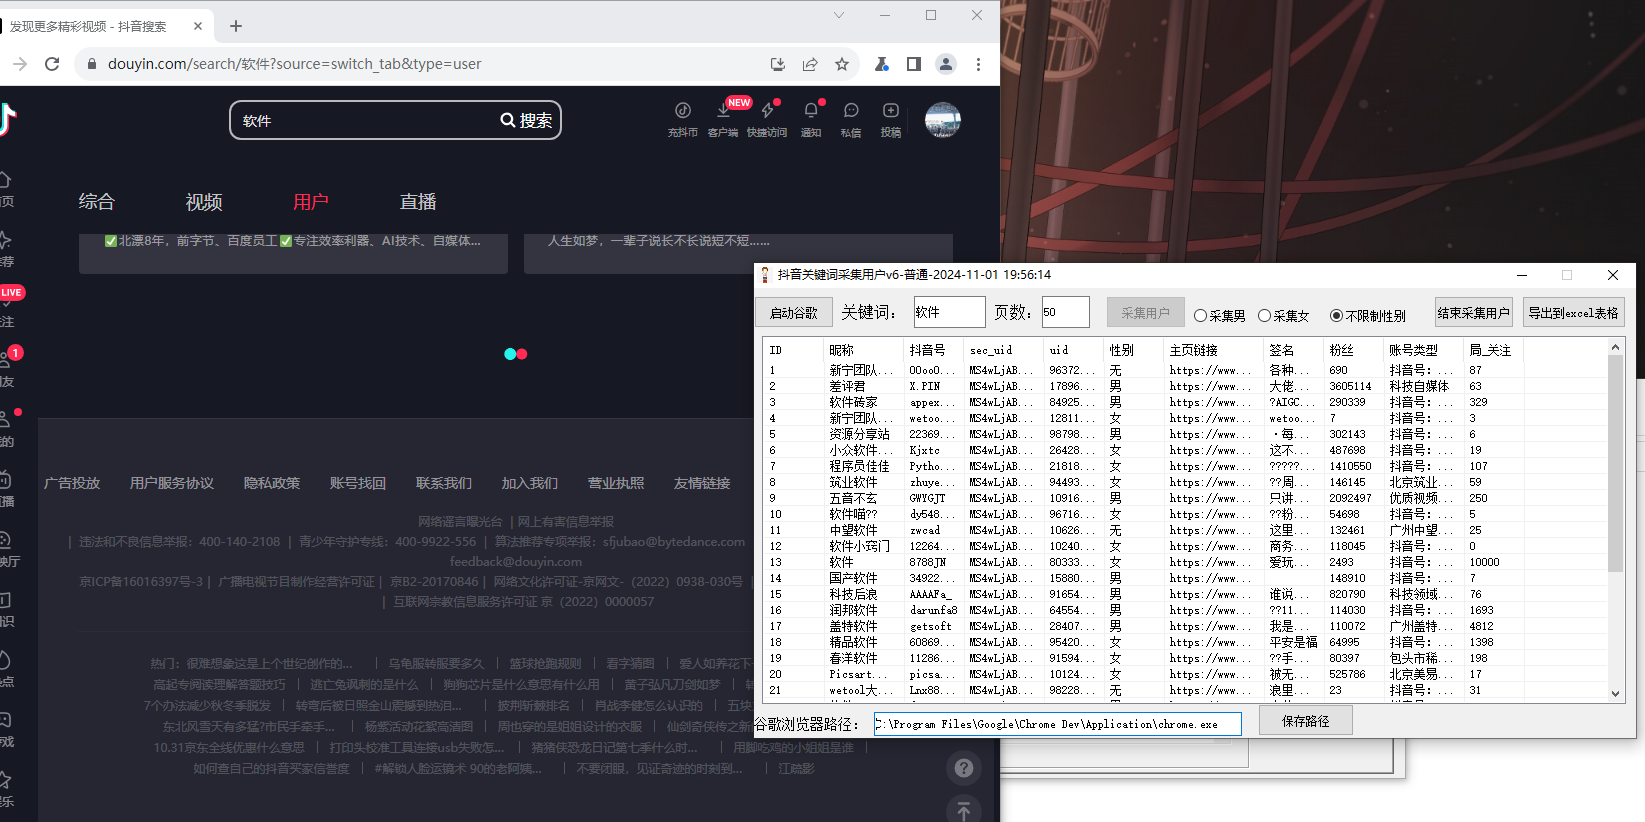Toggle the Chrome side panel icon
The height and width of the screenshot is (822, 1645).
click(x=914, y=64)
